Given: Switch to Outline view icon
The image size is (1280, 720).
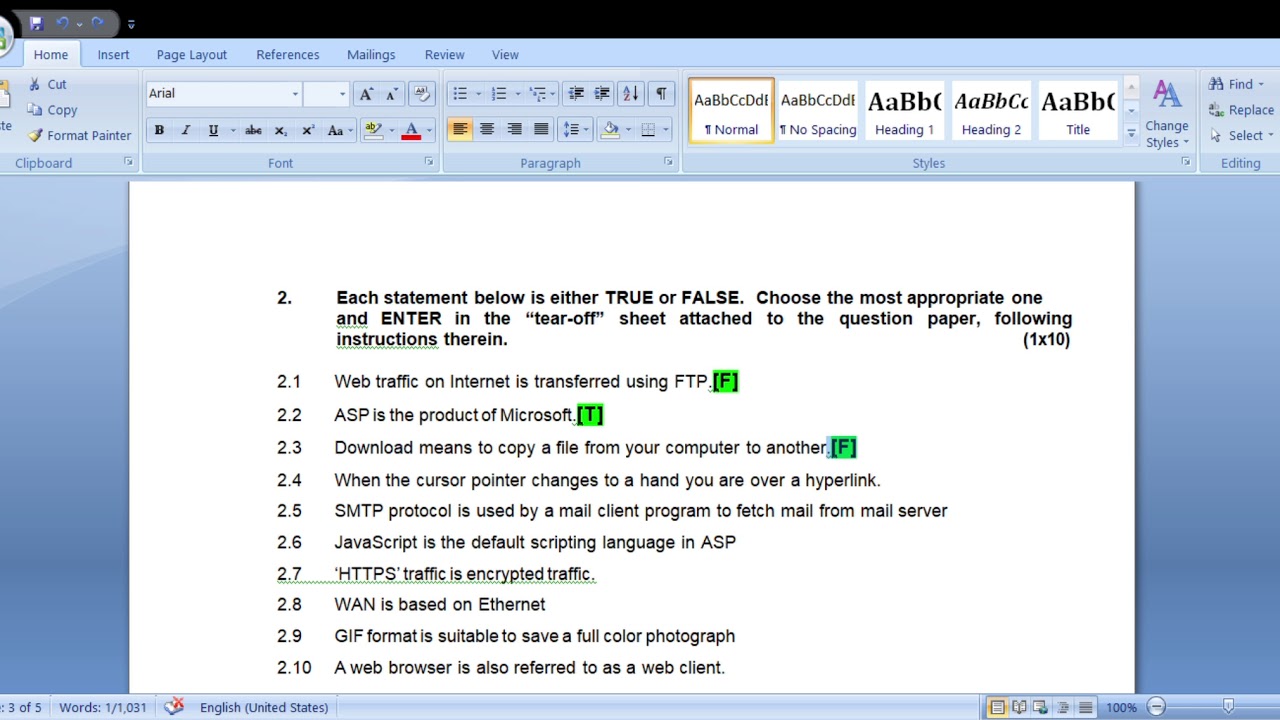Looking at the screenshot, I should (1063, 707).
